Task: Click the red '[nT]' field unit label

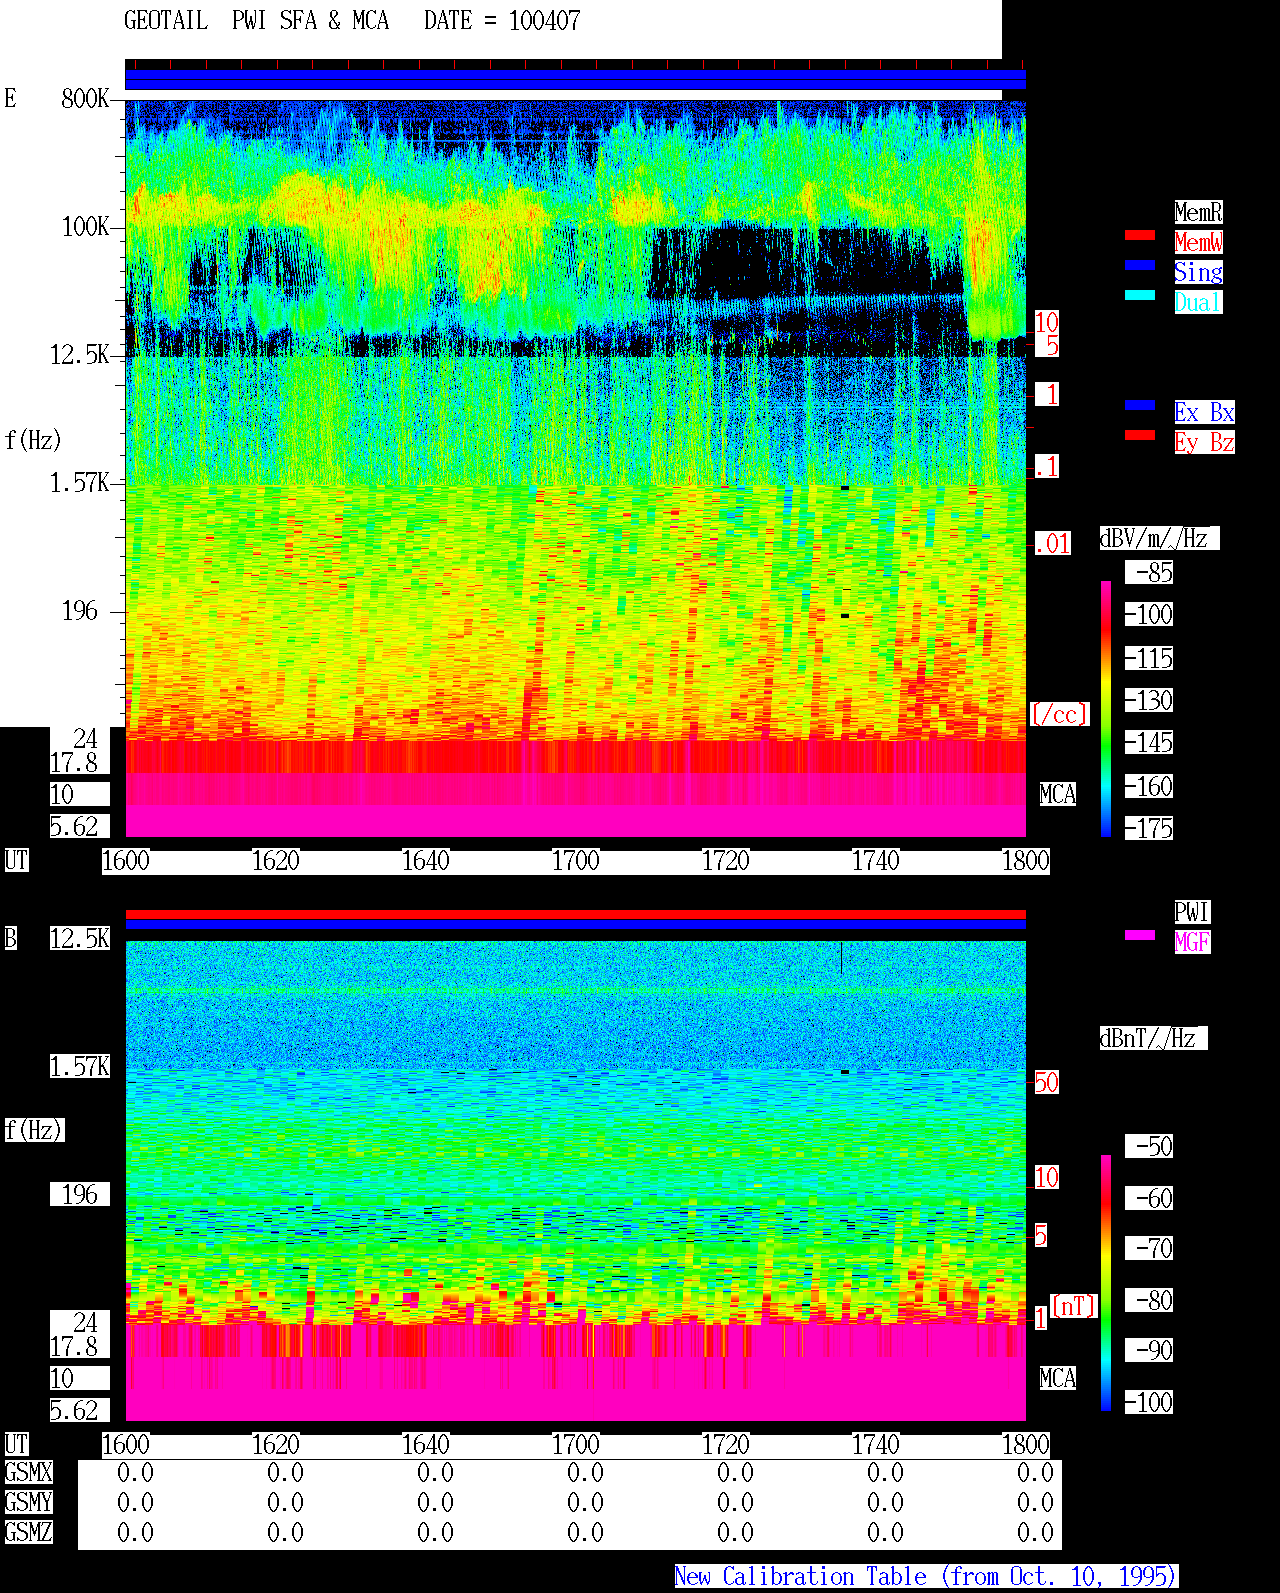Action: click(x=1074, y=1306)
